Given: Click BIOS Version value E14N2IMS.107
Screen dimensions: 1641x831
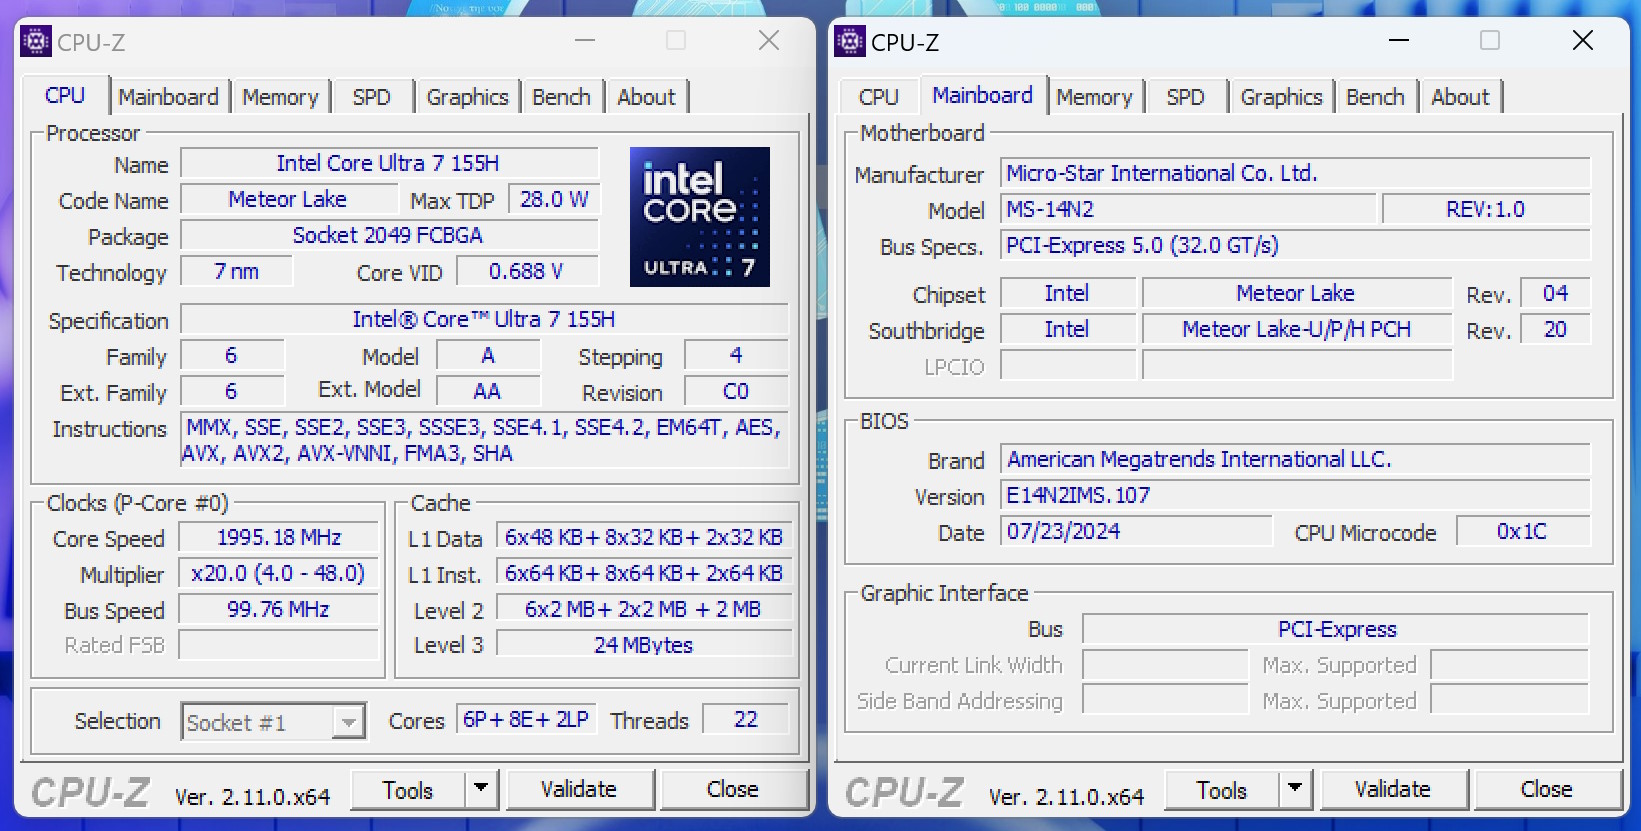Looking at the screenshot, I should pos(1296,495).
